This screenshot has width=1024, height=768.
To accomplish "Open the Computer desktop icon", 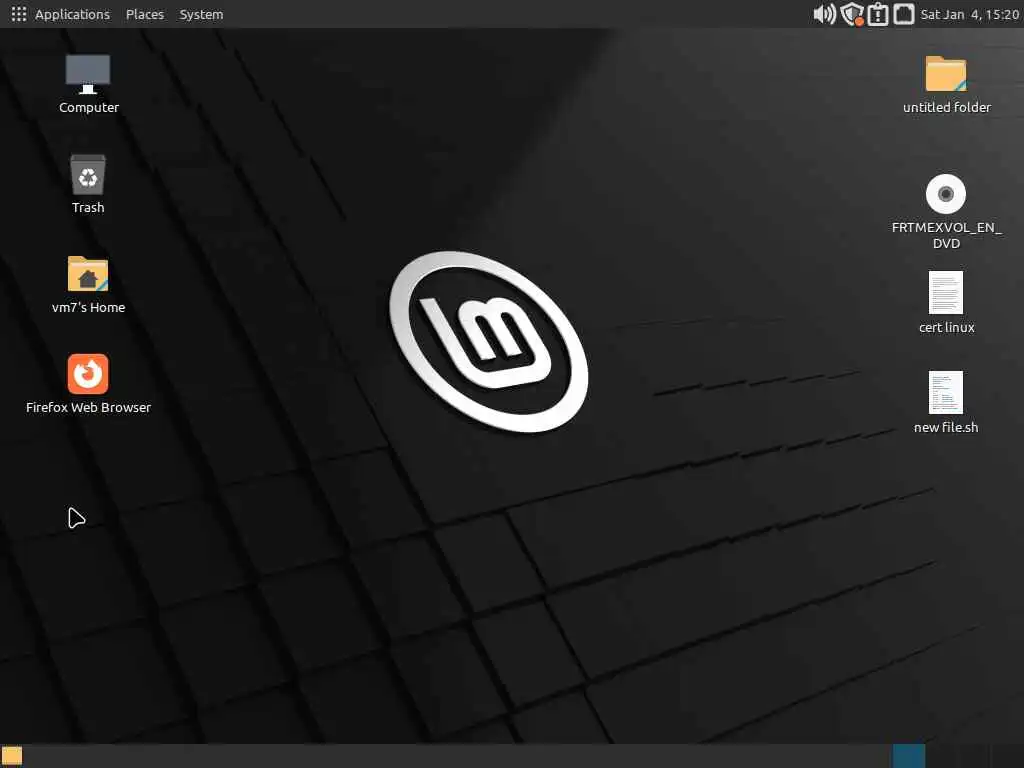I will [x=88, y=74].
